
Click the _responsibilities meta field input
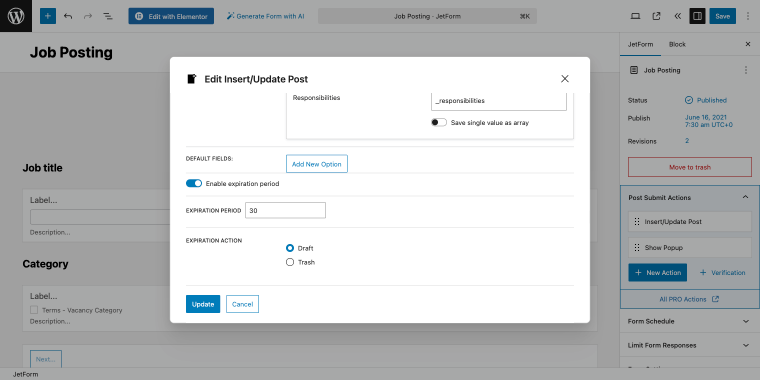(498, 101)
